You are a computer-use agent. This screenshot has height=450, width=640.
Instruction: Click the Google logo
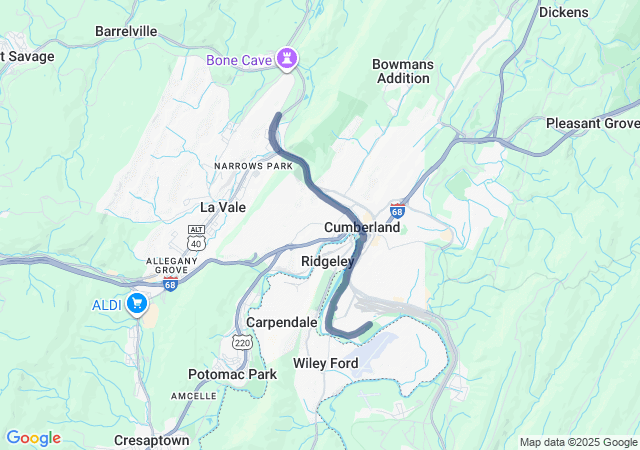pos(33,438)
